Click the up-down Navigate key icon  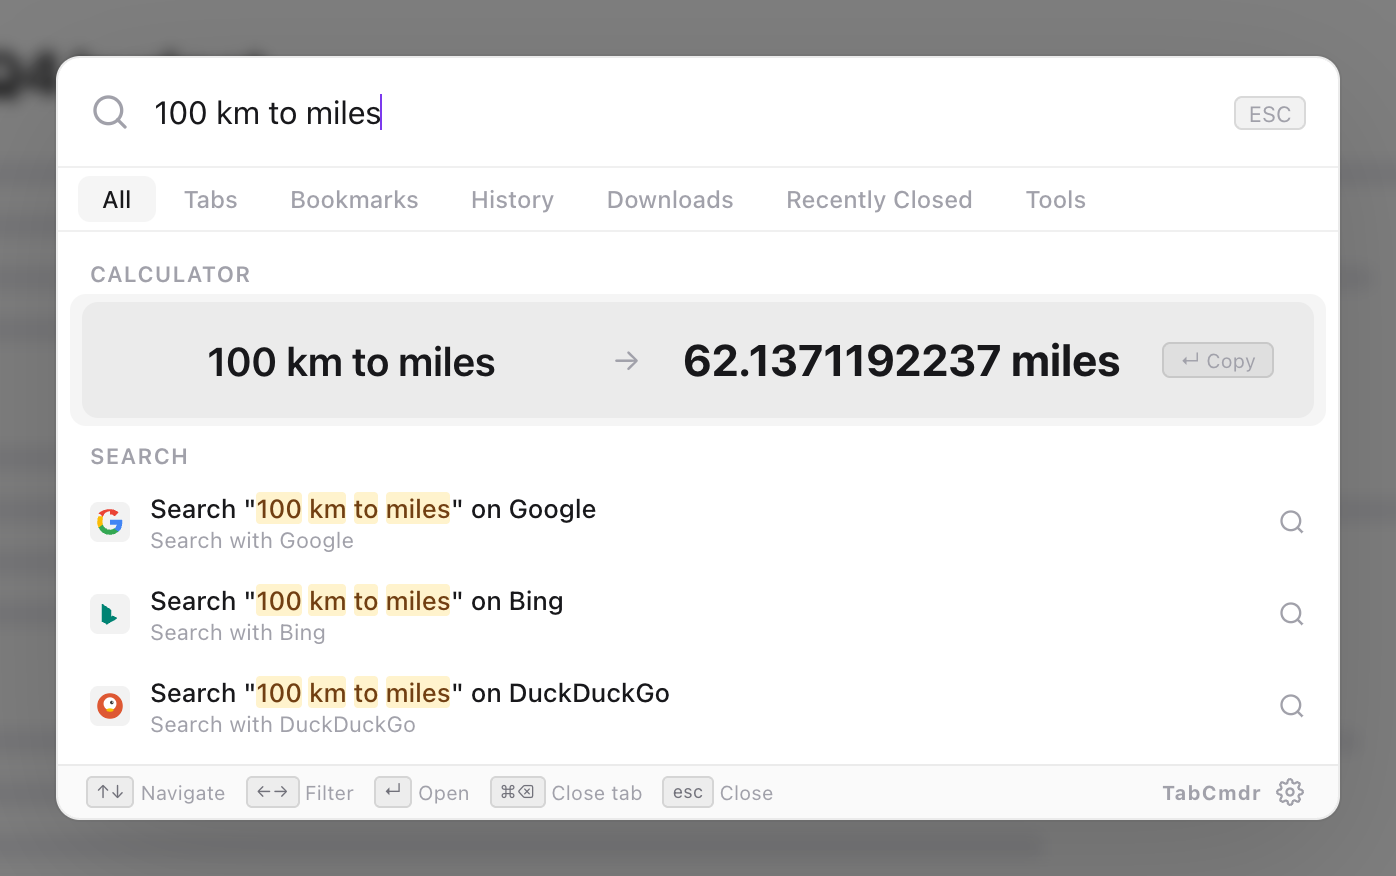click(110, 792)
